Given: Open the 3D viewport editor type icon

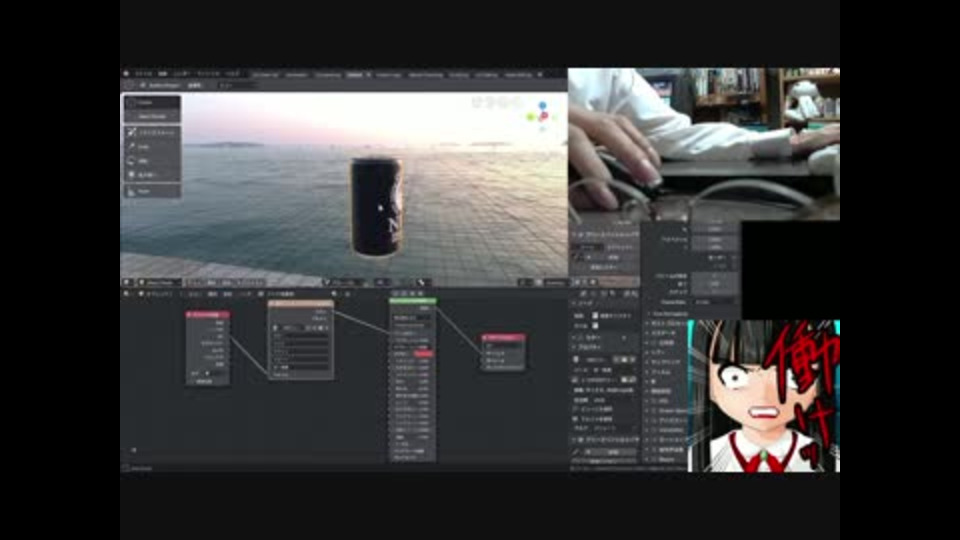Looking at the screenshot, I should pyautogui.click(x=127, y=283).
